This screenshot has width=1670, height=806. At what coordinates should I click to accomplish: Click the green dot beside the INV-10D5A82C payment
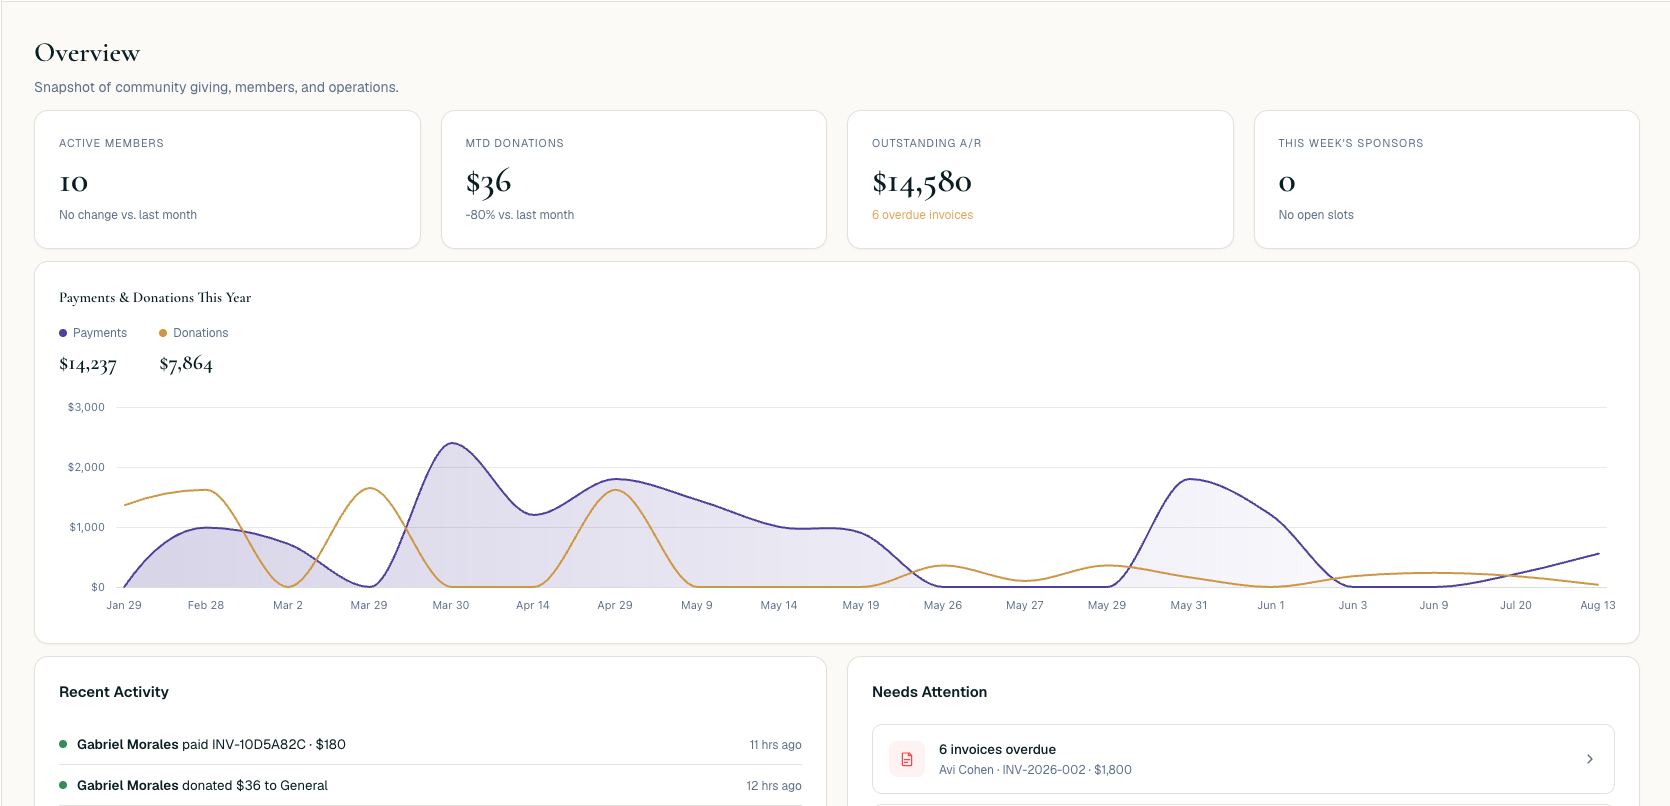click(x=63, y=744)
